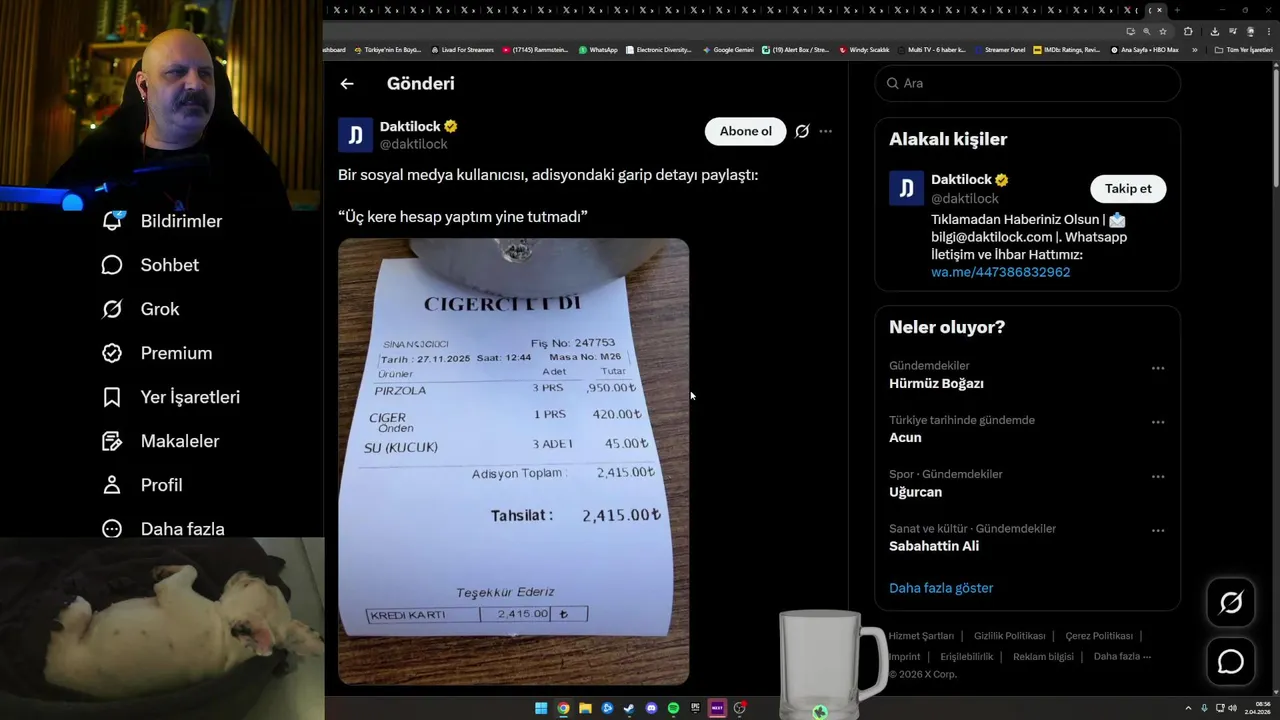Open Grok in the sidebar
1280x720 pixels.
(140, 309)
